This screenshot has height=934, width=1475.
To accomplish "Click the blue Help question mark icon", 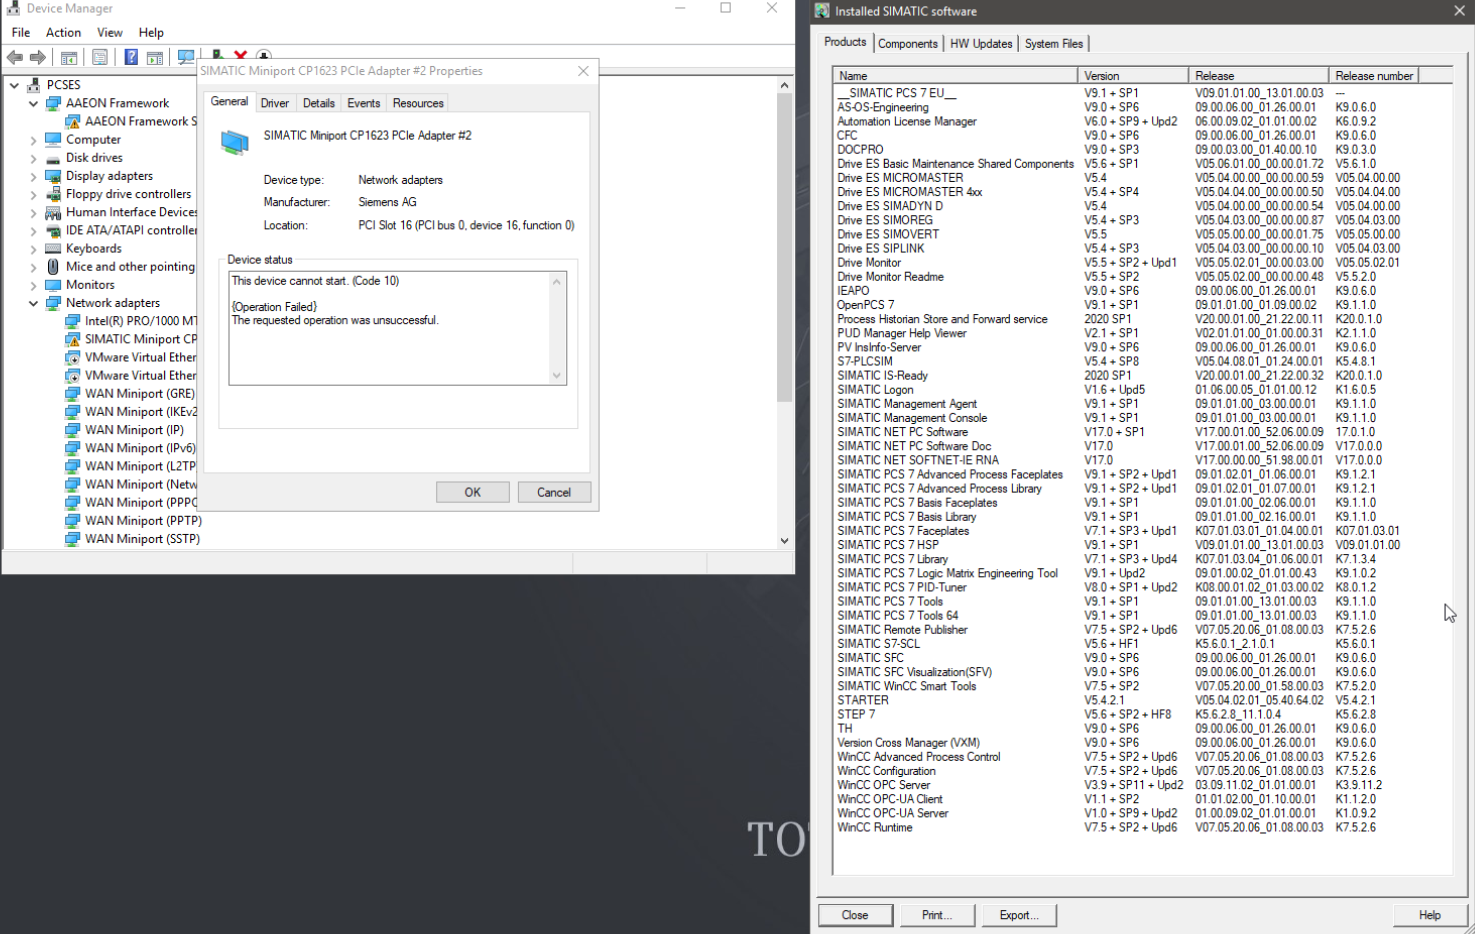I will (x=131, y=57).
